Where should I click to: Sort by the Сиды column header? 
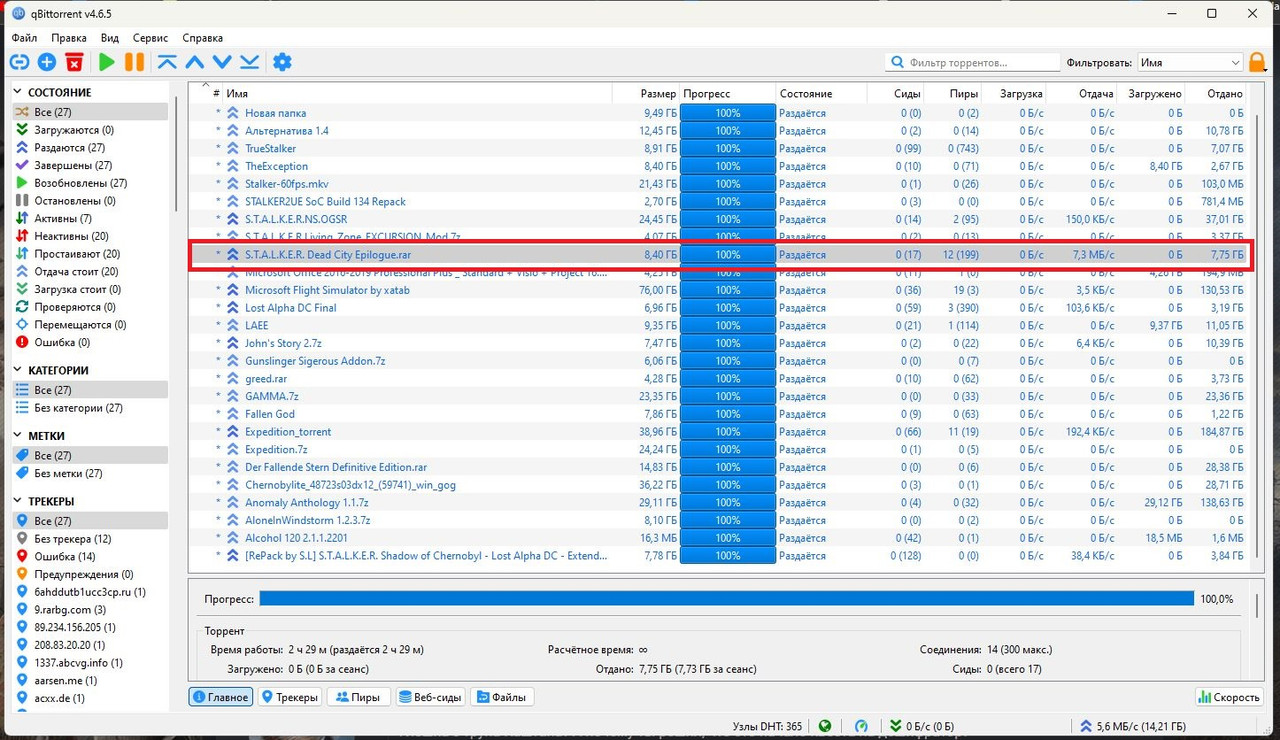coord(896,93)
